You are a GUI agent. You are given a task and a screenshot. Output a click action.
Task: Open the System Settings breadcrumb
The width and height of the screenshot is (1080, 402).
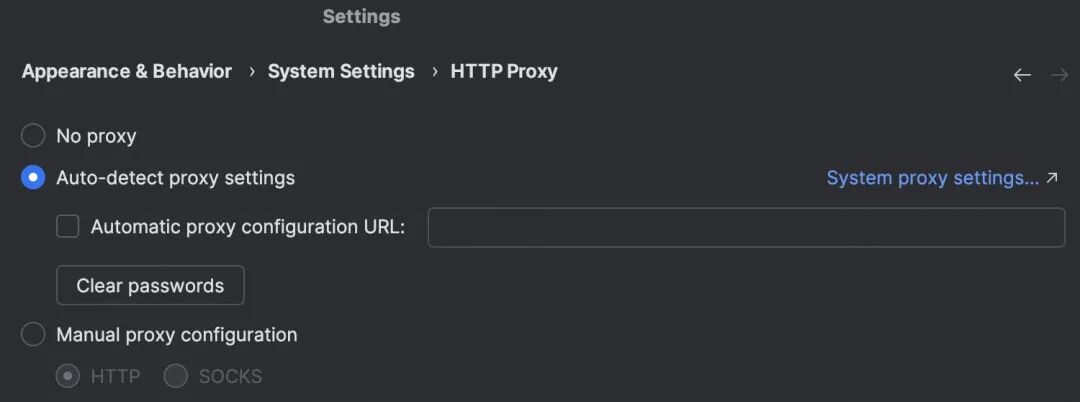(341, 72)
